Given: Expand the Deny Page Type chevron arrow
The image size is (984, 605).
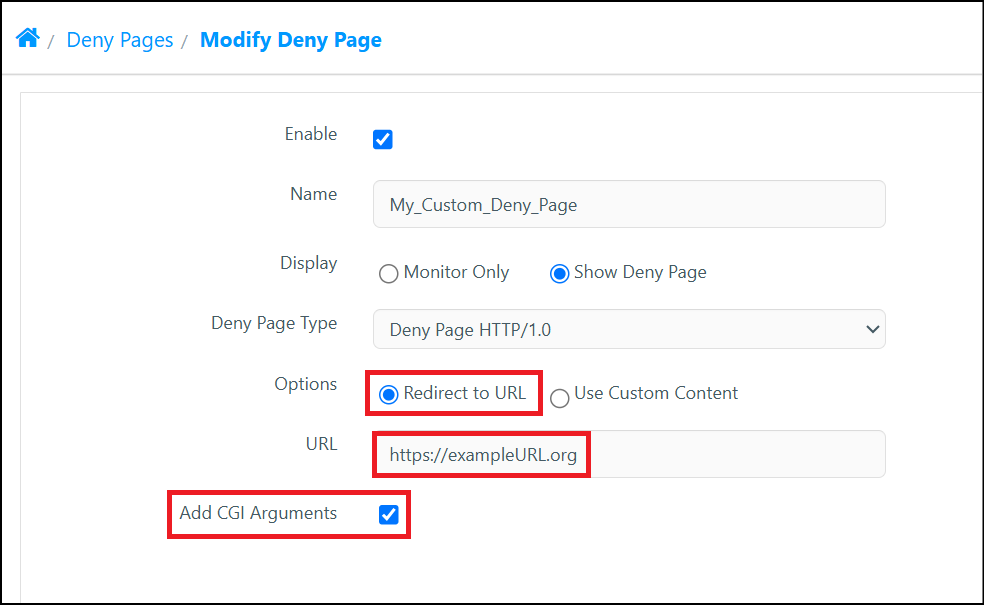Looking at the screenshot, I should (x=872, y=329).
